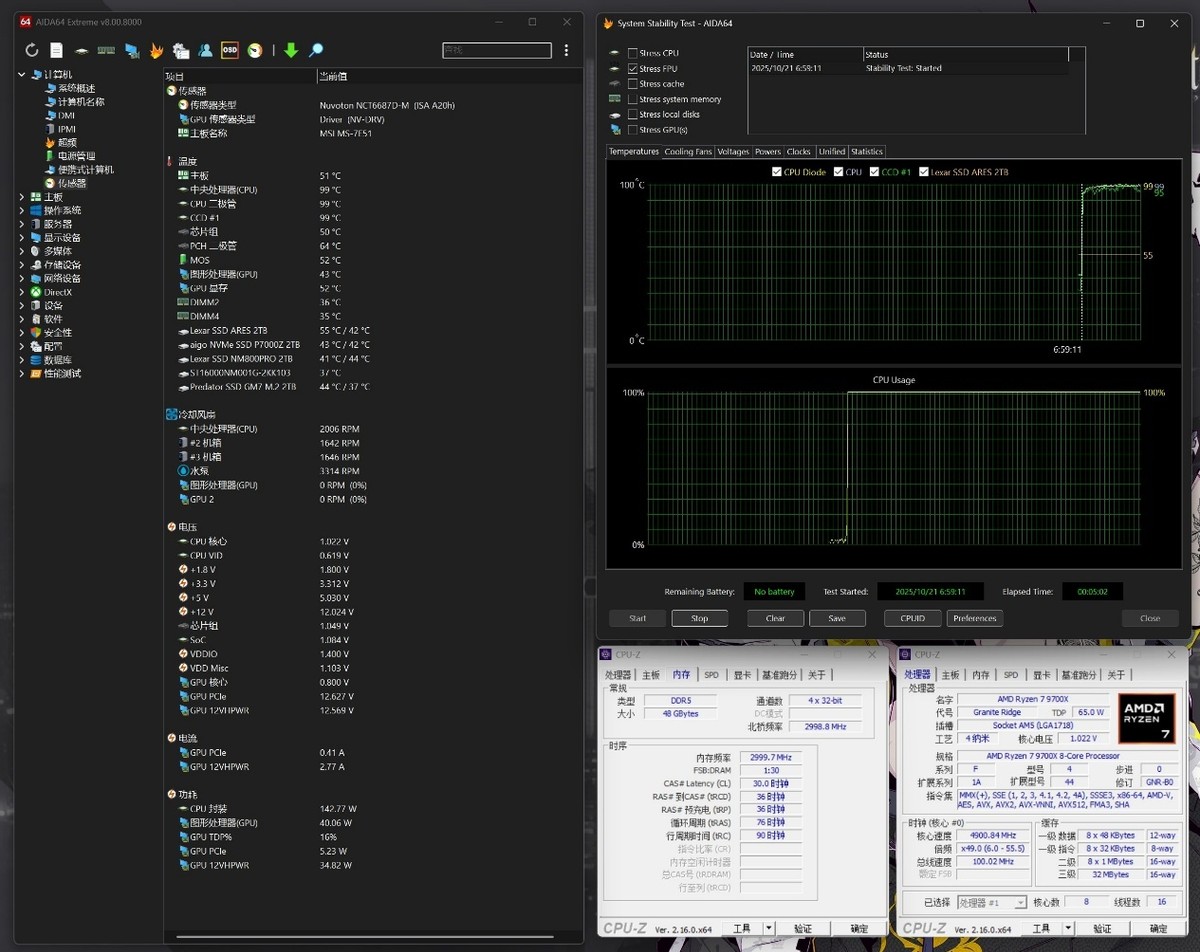Switch to the Cooling Fans tab
Image resolution: width=1200 pixels, height=952 pixels.
coord(688,152)
